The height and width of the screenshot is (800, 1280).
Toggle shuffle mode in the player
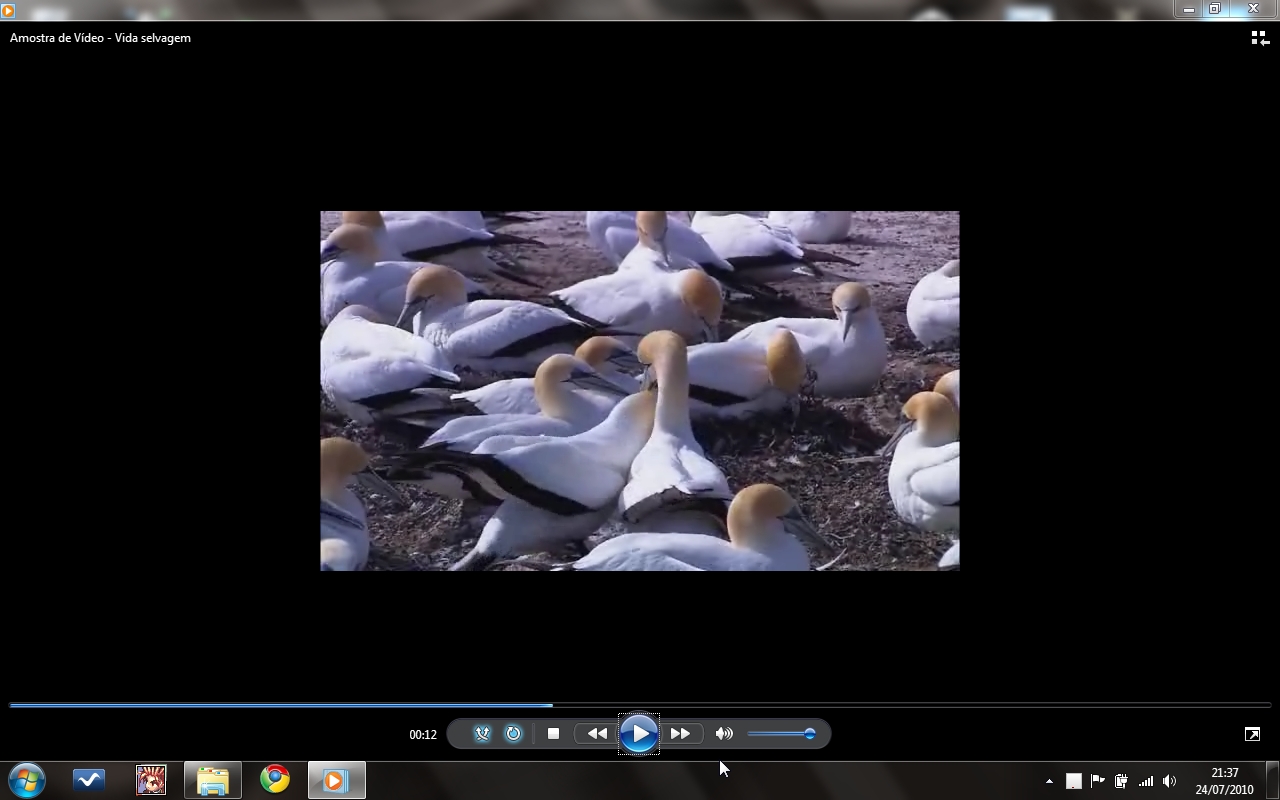[x=482, y=734]
